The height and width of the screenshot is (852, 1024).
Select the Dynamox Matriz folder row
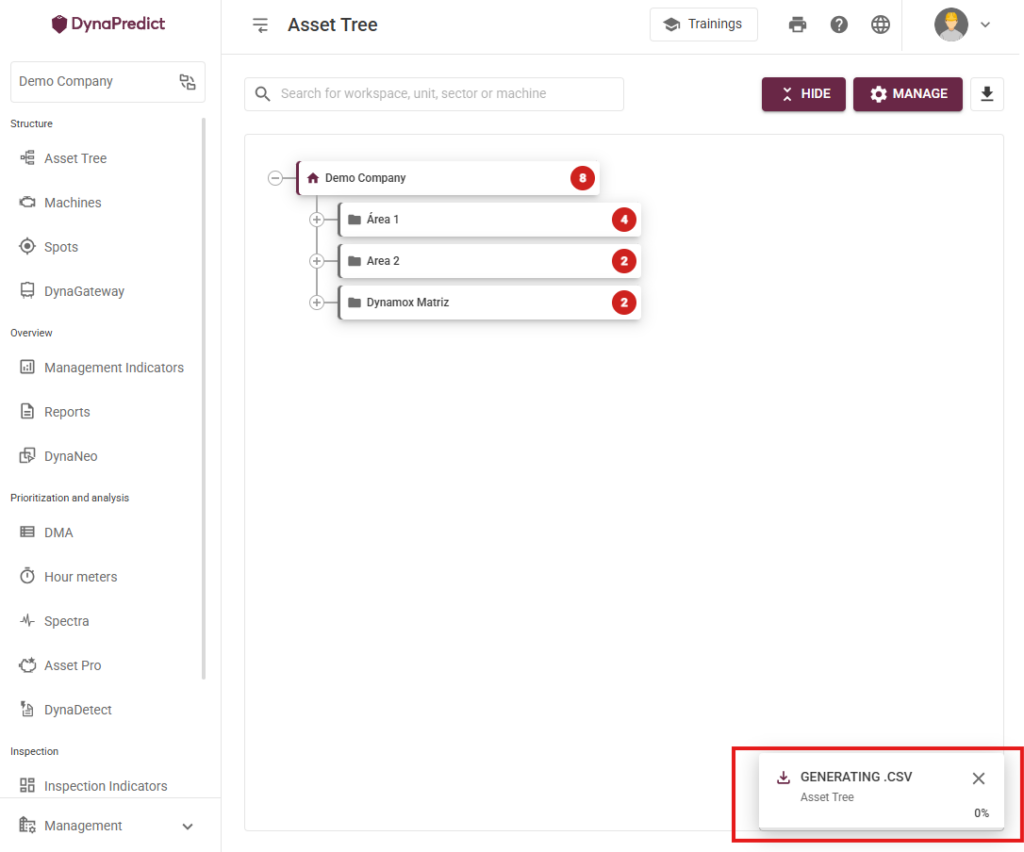pos(489,303)
